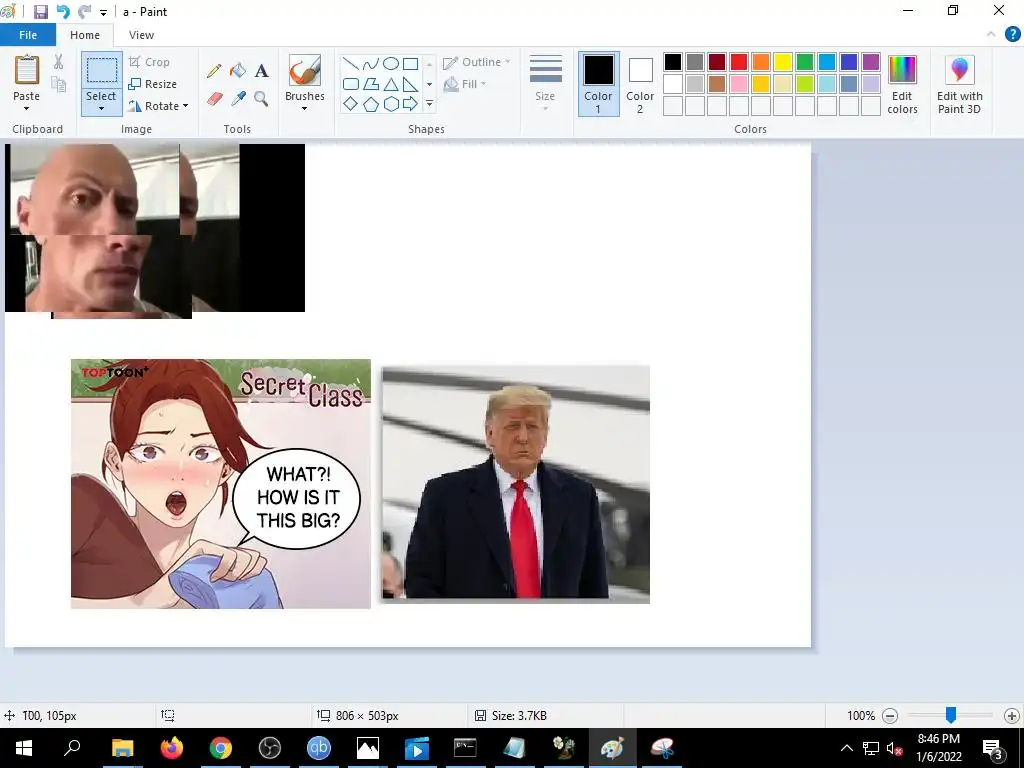
Task: Click the Copy icon in Clipboard group
Action: point(59,84)
